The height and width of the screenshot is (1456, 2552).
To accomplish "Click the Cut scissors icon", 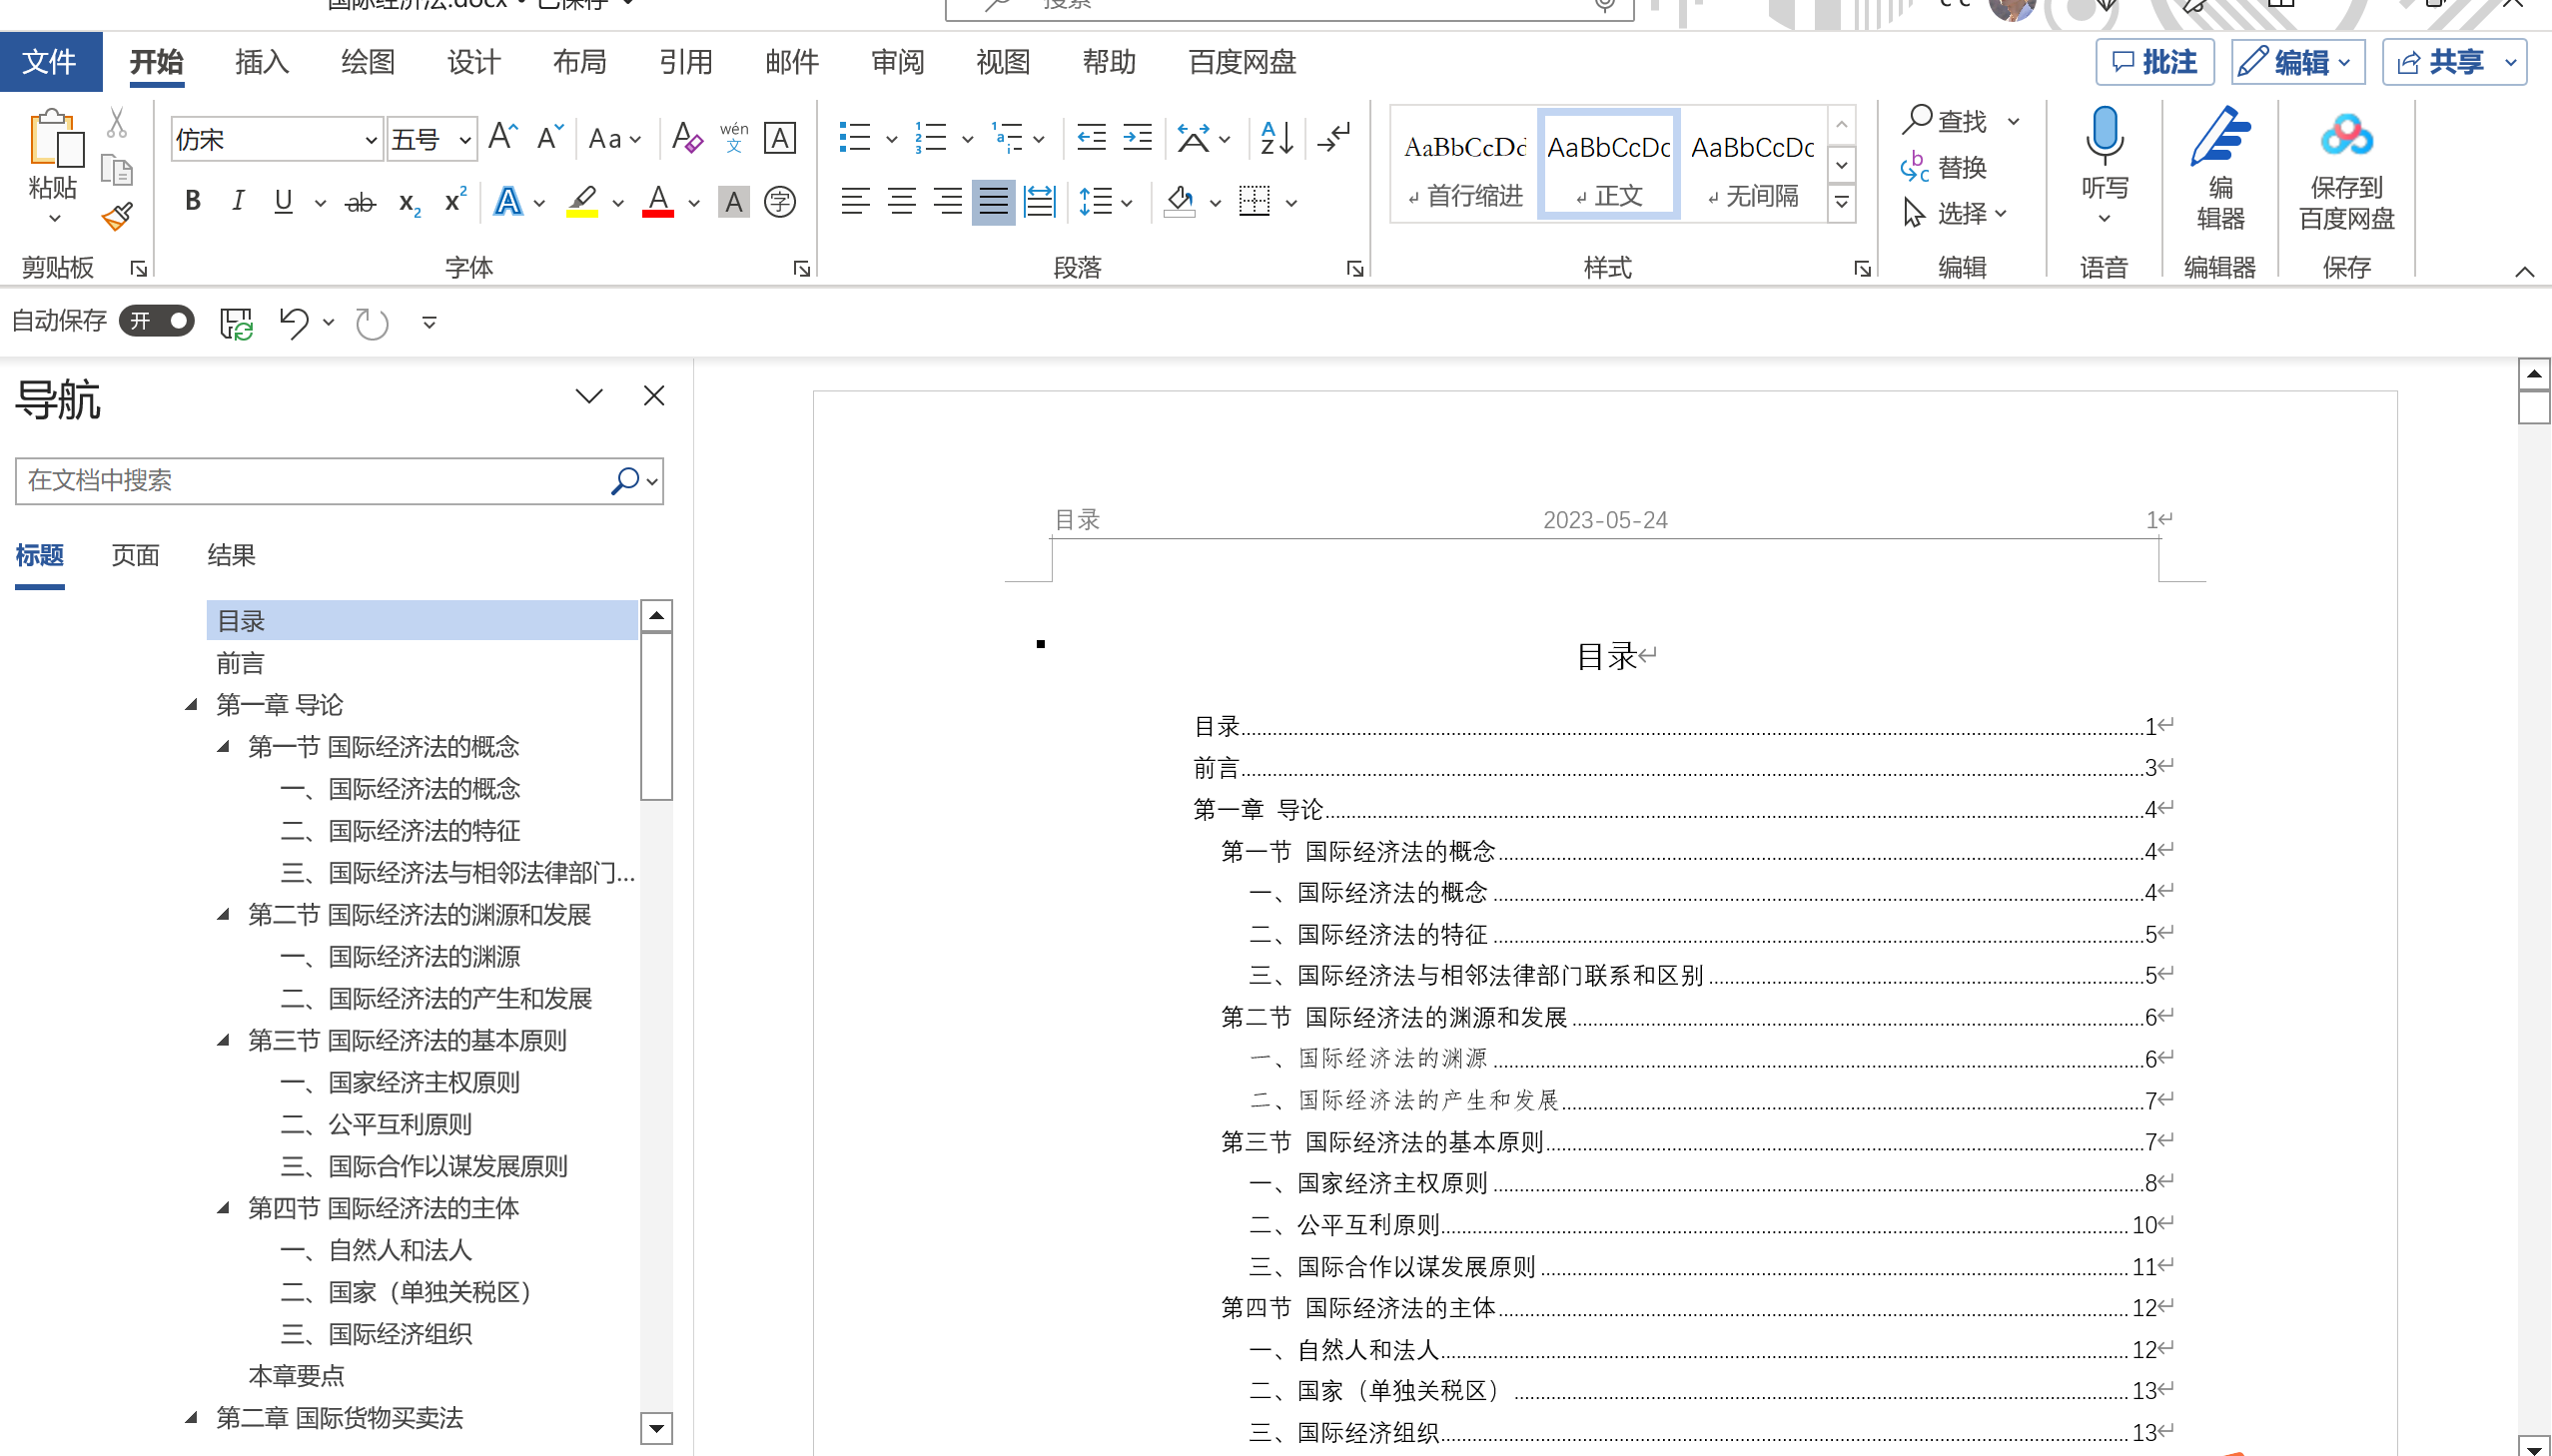I will point(117,123).
